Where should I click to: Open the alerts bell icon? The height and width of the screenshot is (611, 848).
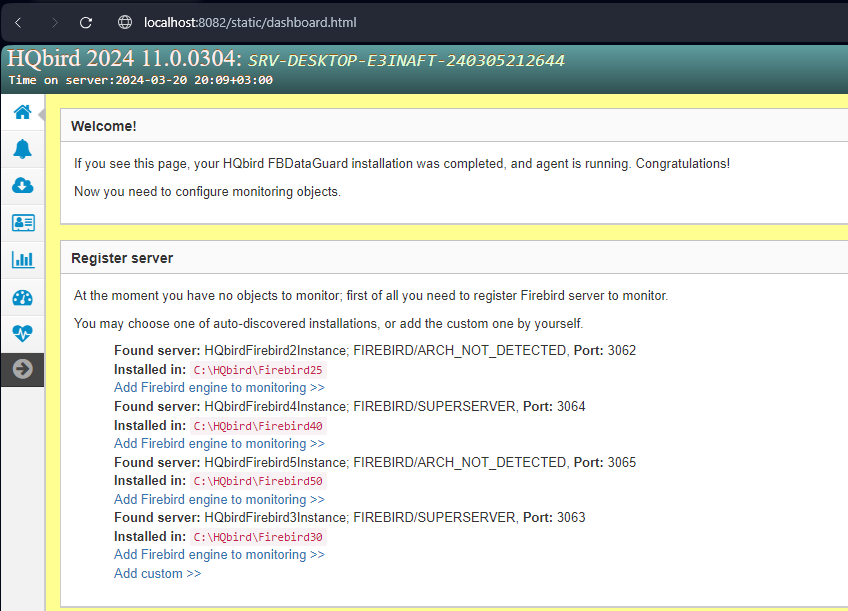point(22,149)
